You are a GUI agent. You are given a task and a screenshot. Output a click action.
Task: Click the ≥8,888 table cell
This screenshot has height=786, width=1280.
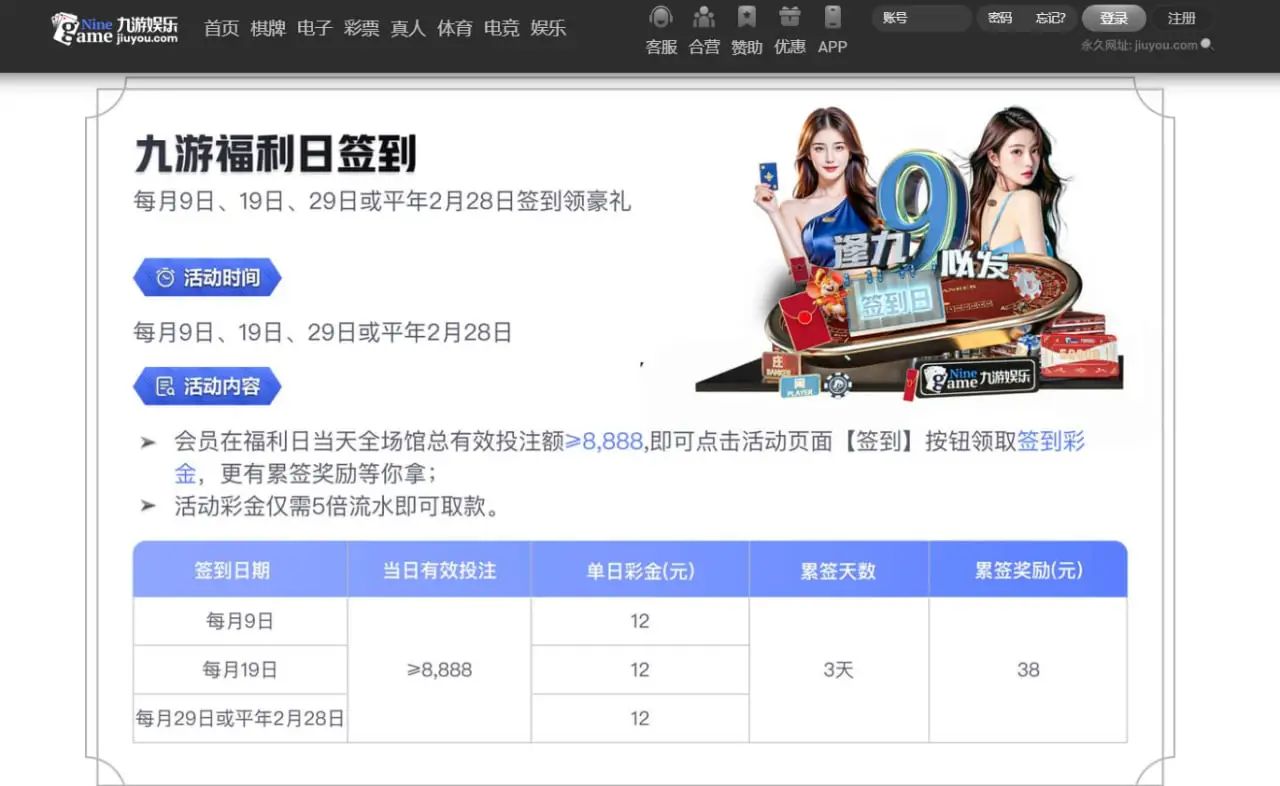point(439,670)
